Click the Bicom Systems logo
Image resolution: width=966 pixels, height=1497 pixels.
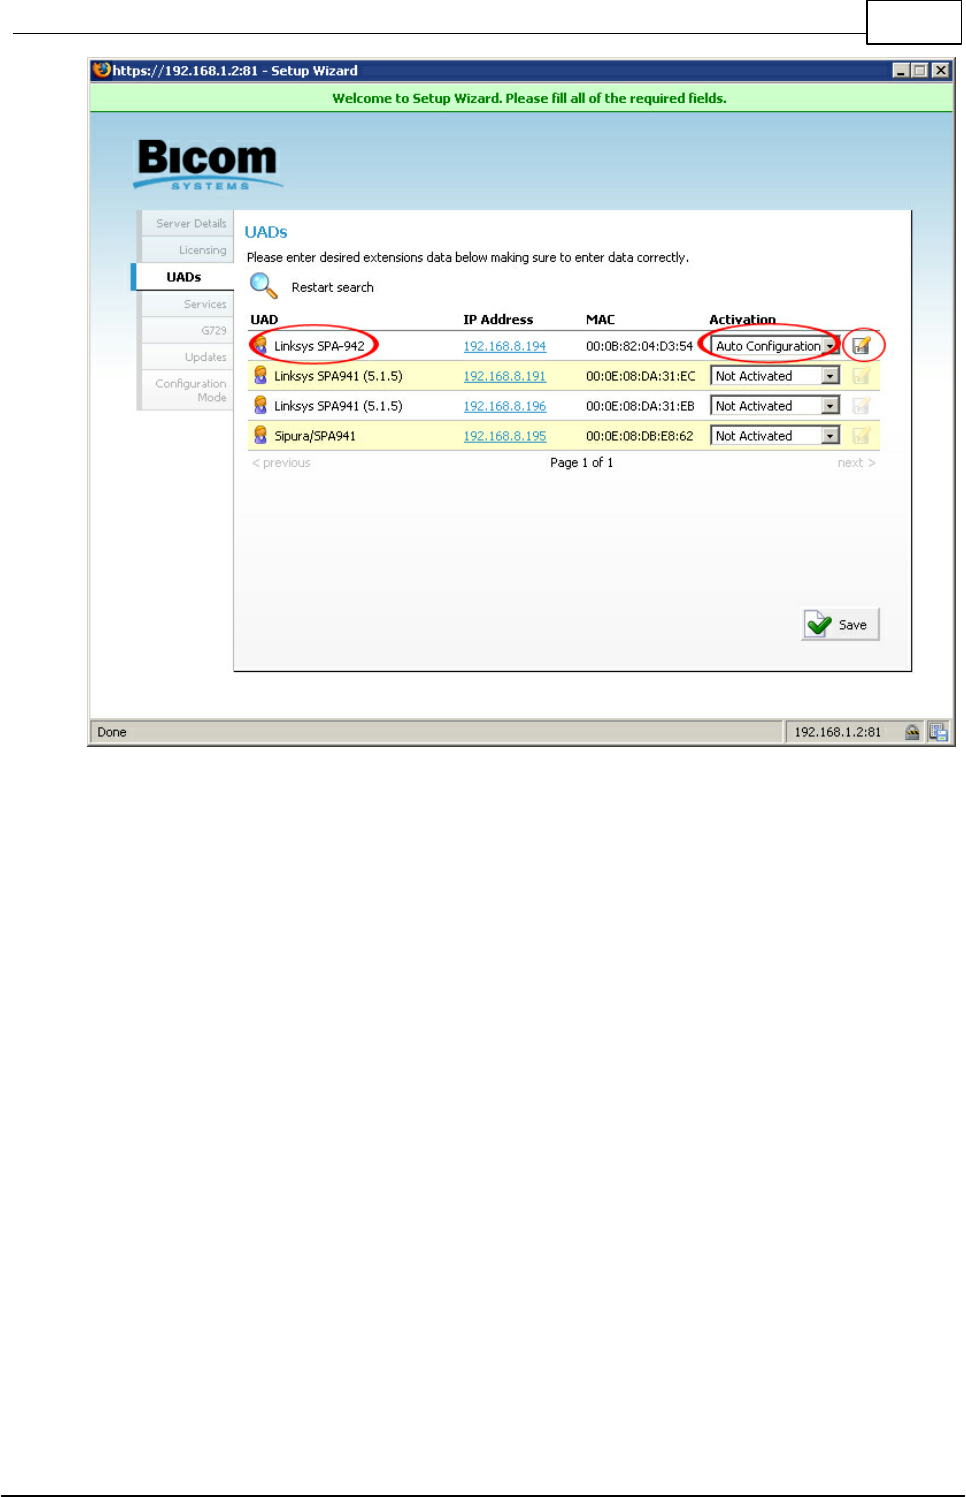point(208,164)
